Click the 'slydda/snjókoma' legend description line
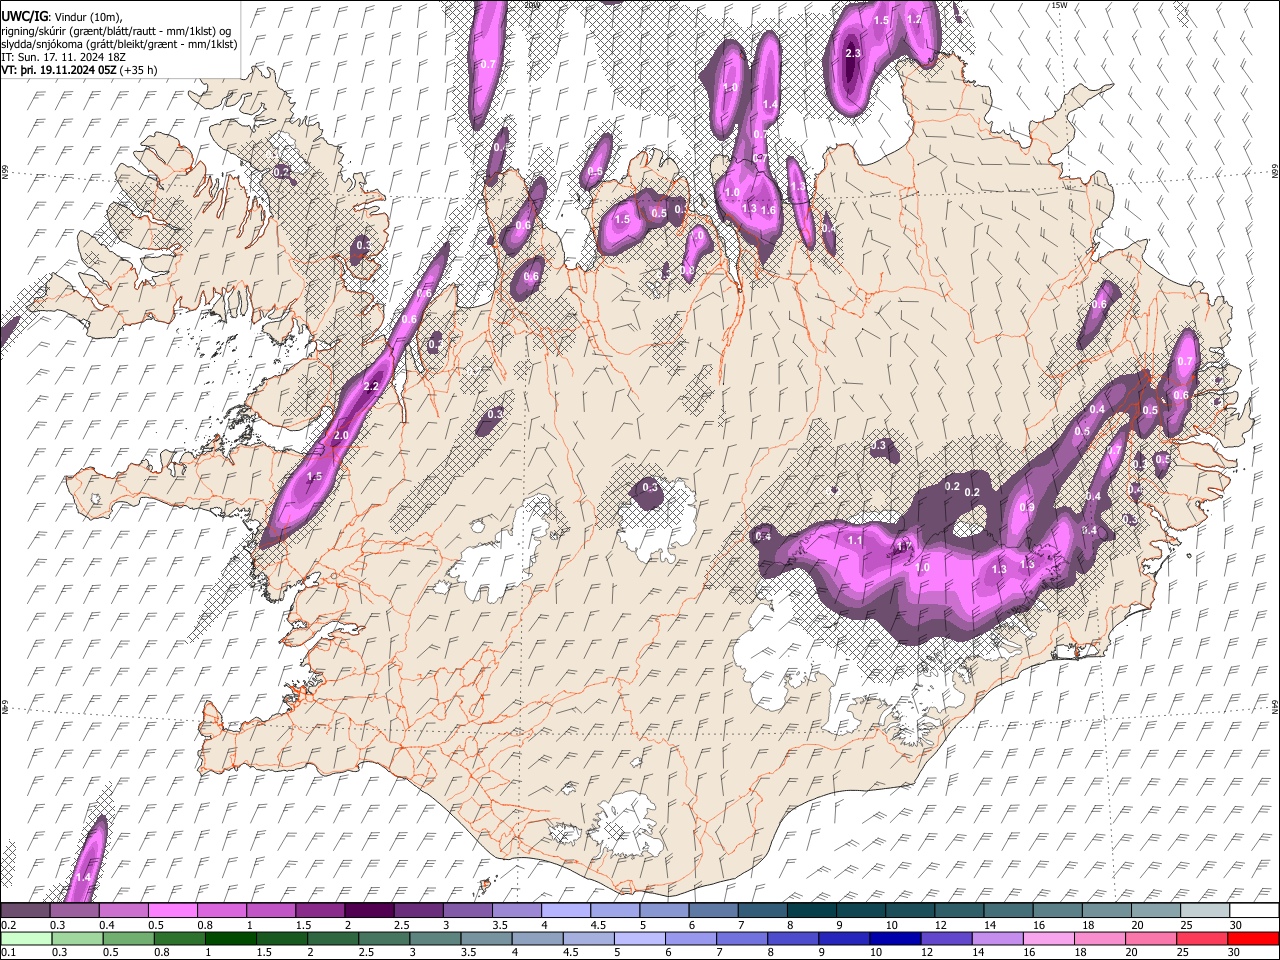The width and height of the screenshot is (1280, 960). (119, 44)
